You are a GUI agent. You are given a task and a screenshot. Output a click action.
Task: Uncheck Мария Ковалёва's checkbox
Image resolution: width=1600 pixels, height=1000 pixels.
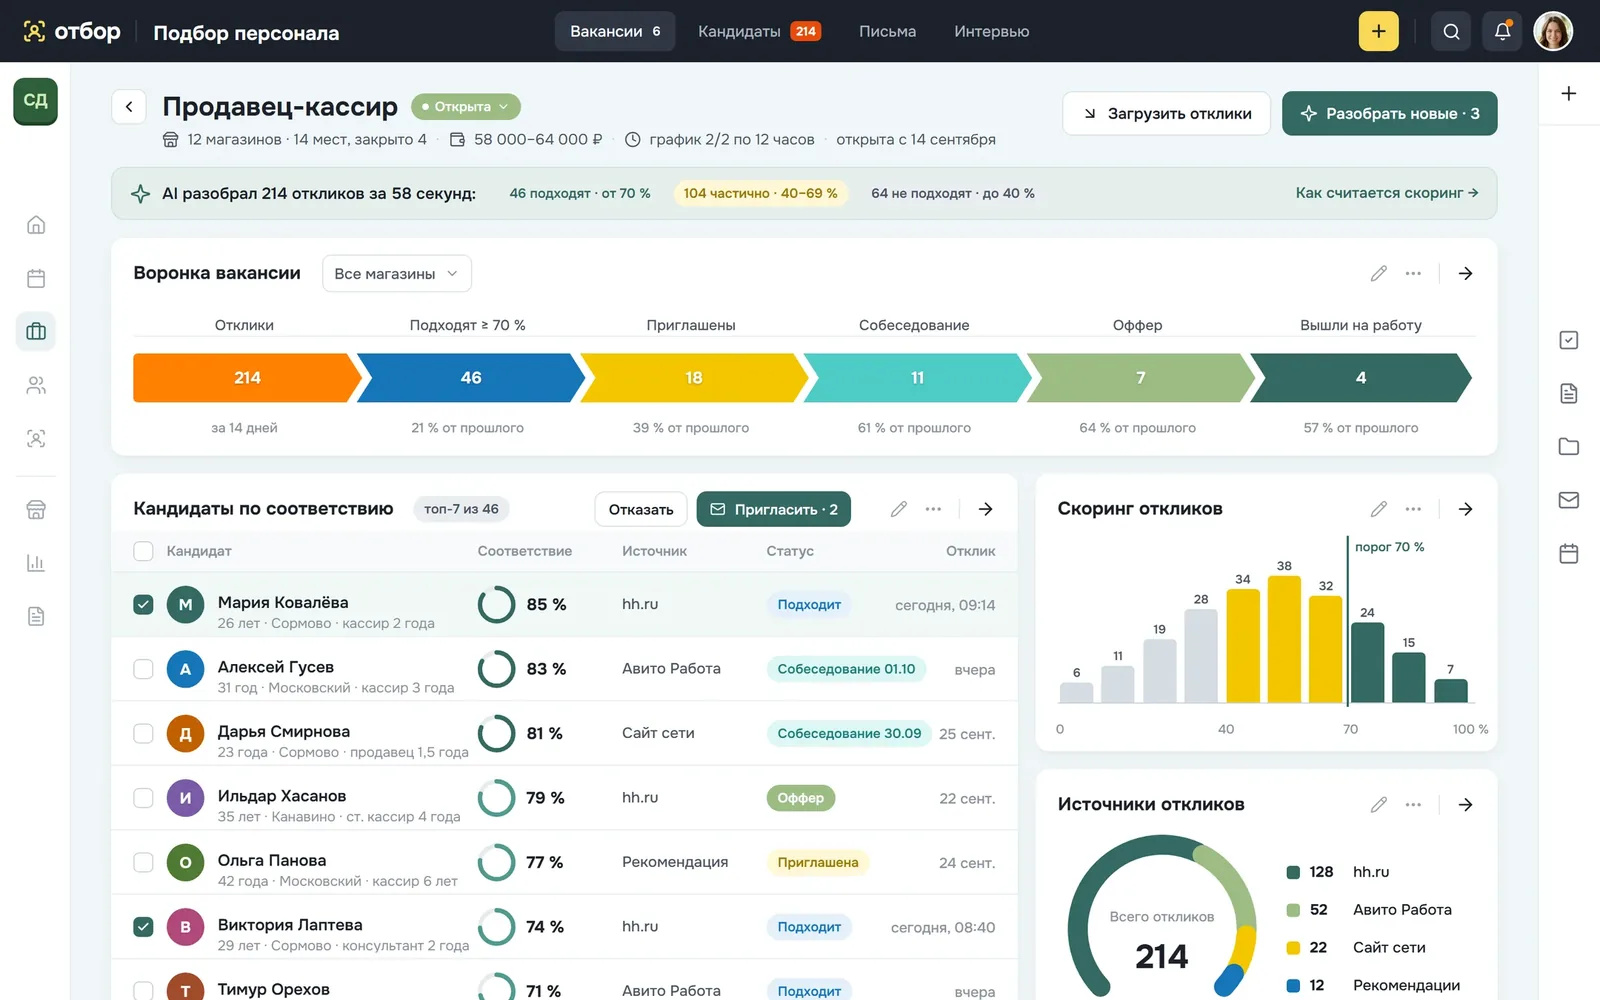pyautogui.click(x=143, y=604)
